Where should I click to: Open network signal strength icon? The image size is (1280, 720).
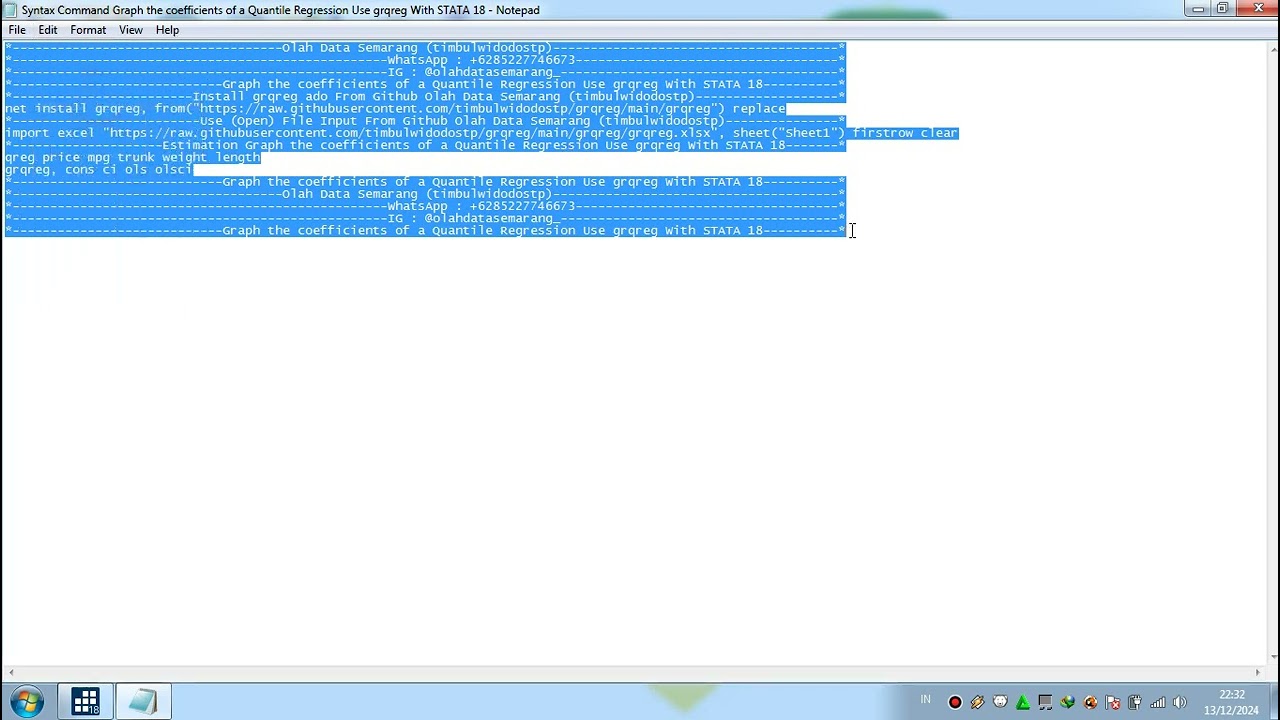click(1158, 702)
